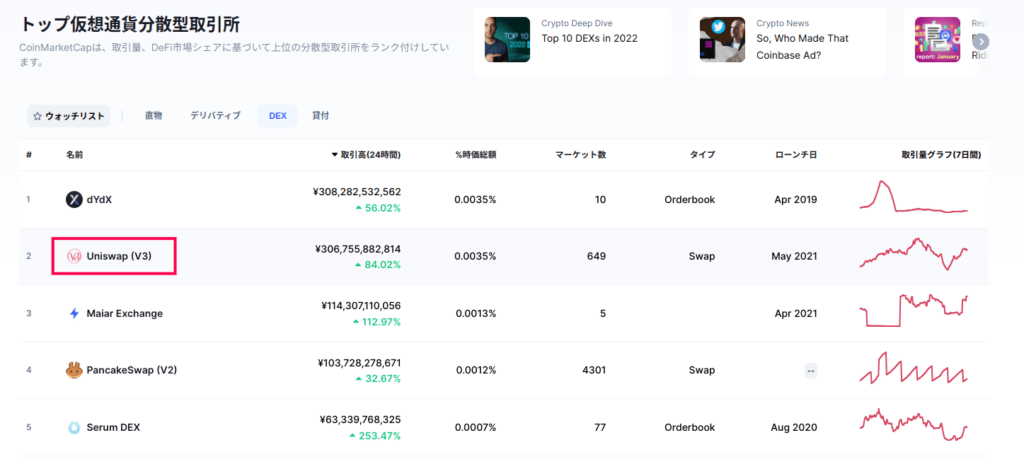Click the 取引量グラフ(7日間) column header

[x=941, y=155]
